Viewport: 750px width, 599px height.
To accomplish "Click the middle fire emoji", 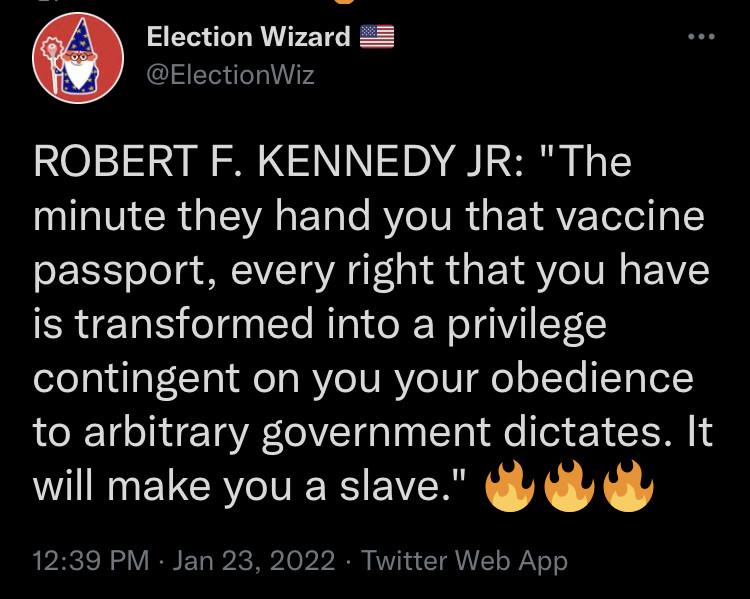I will coord(569,489).
